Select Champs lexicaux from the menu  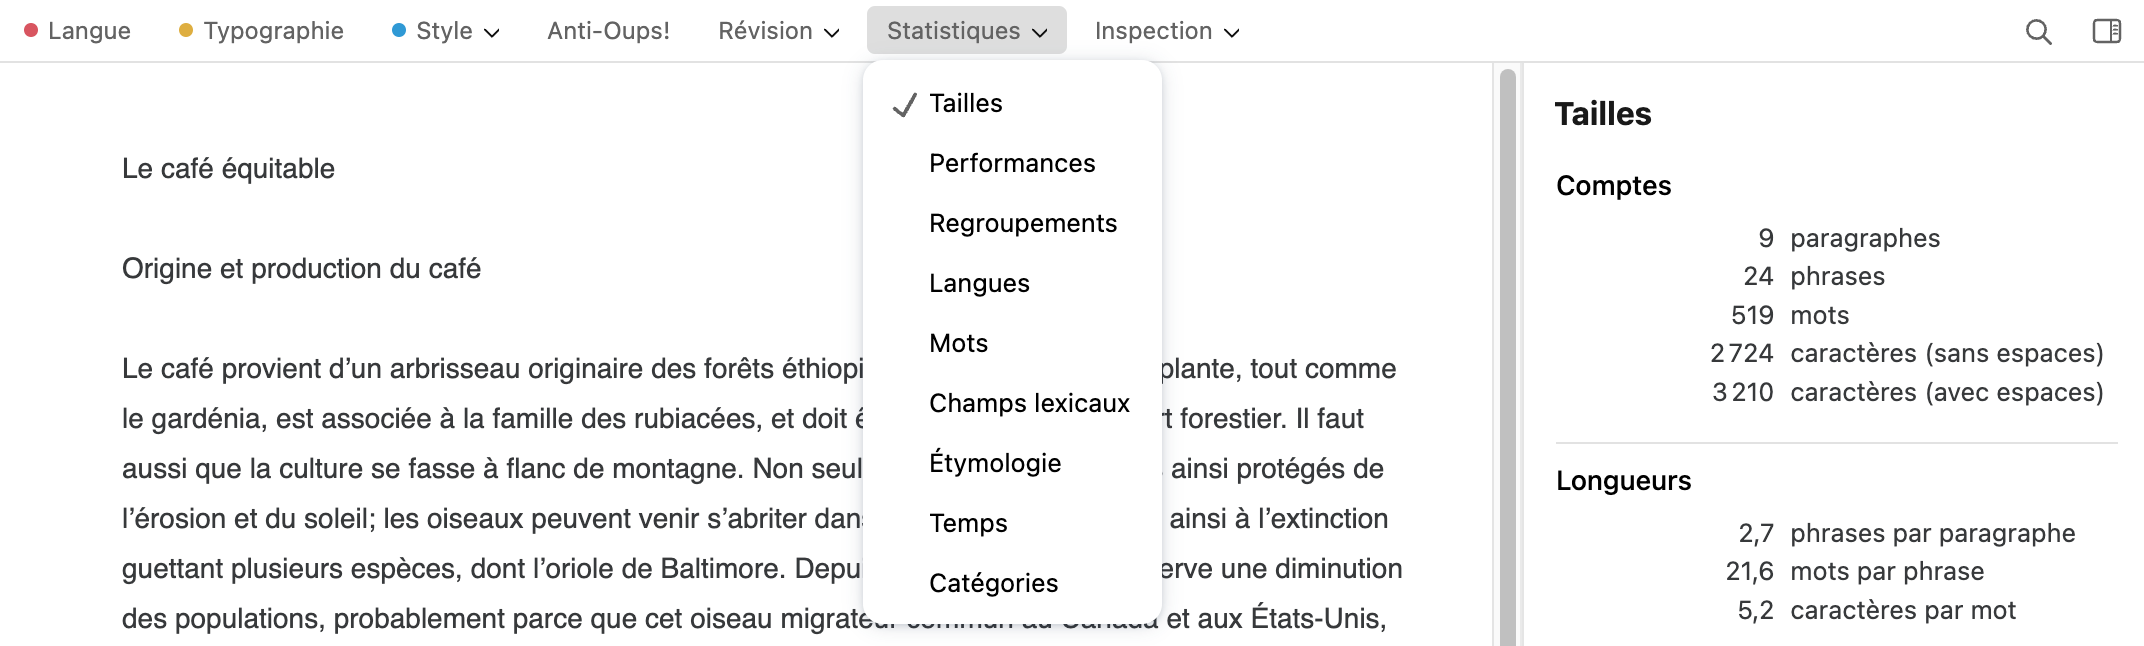[1029, 402]
